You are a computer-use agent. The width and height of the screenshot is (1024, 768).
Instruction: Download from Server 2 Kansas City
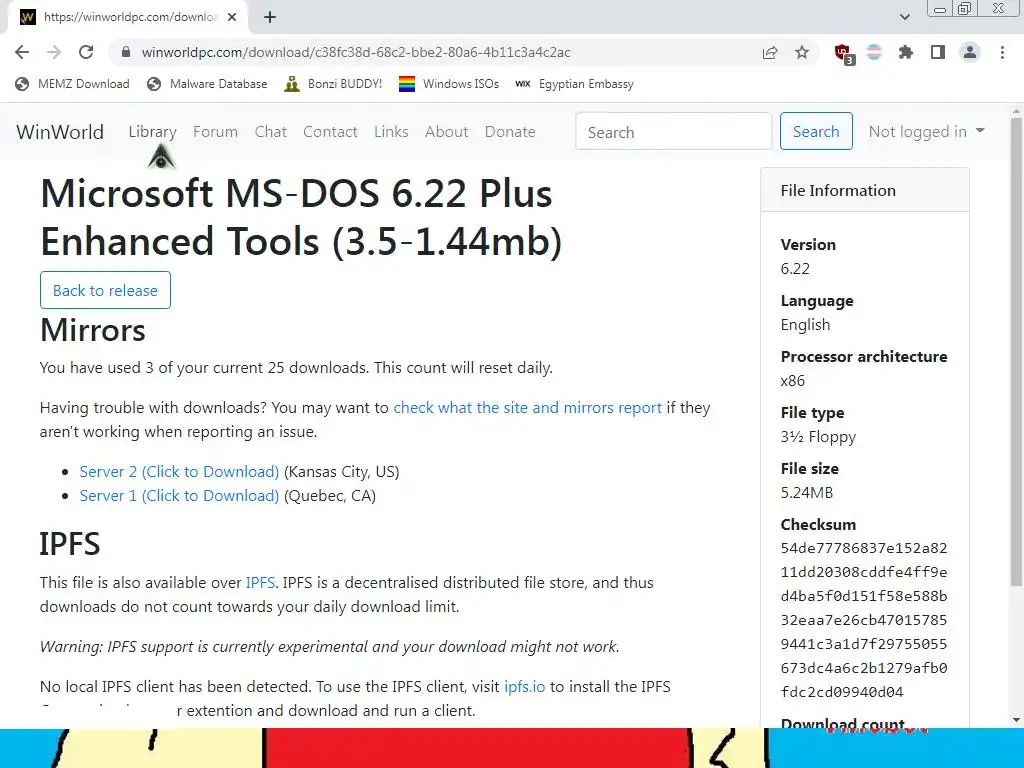click(x=179, y=472)
